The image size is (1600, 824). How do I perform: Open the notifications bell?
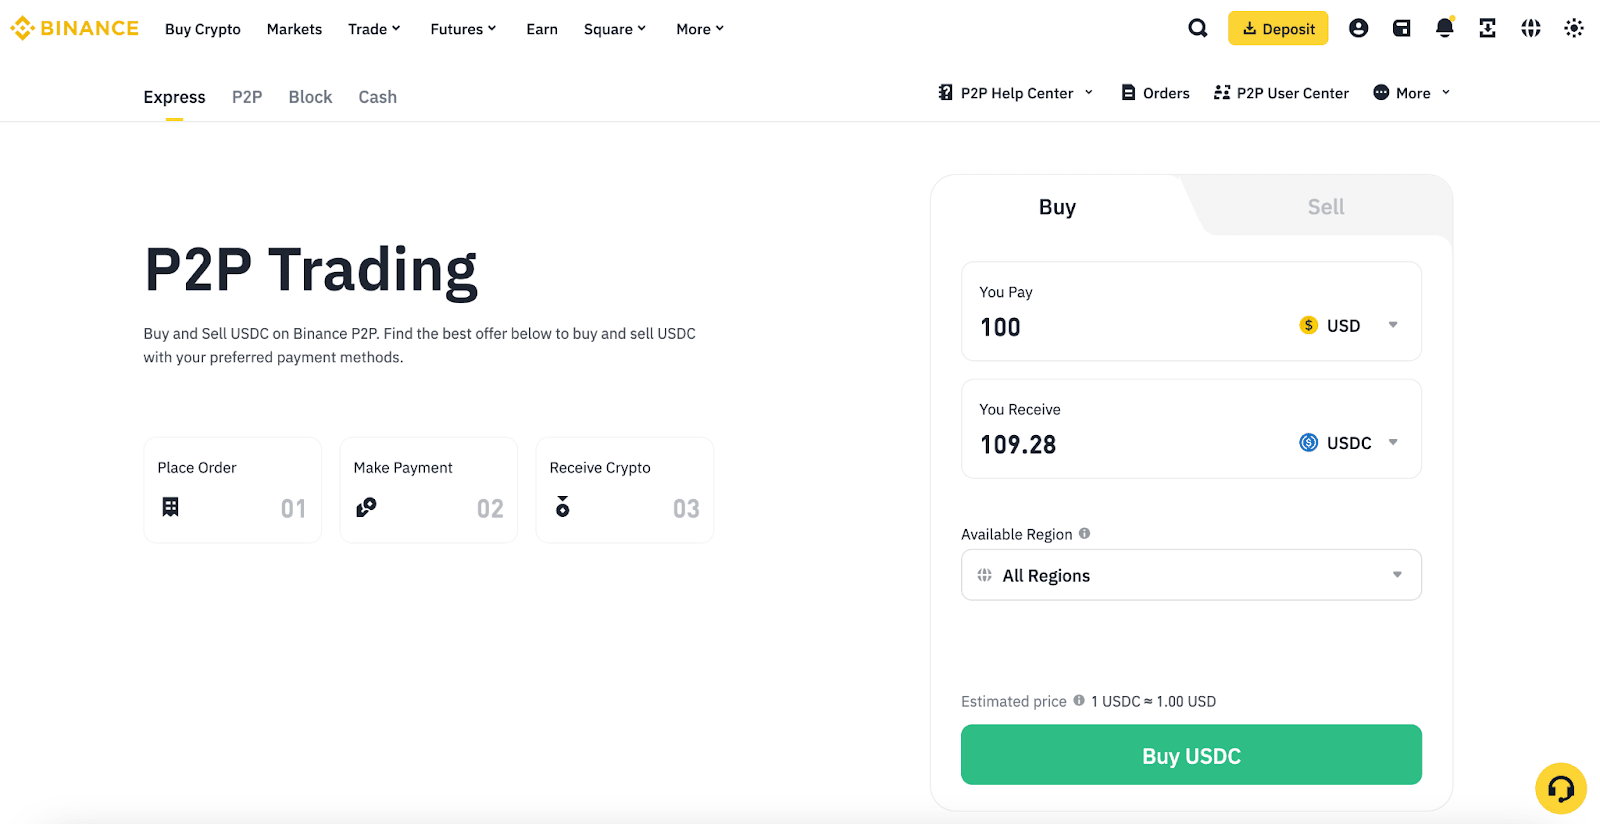1444,28
